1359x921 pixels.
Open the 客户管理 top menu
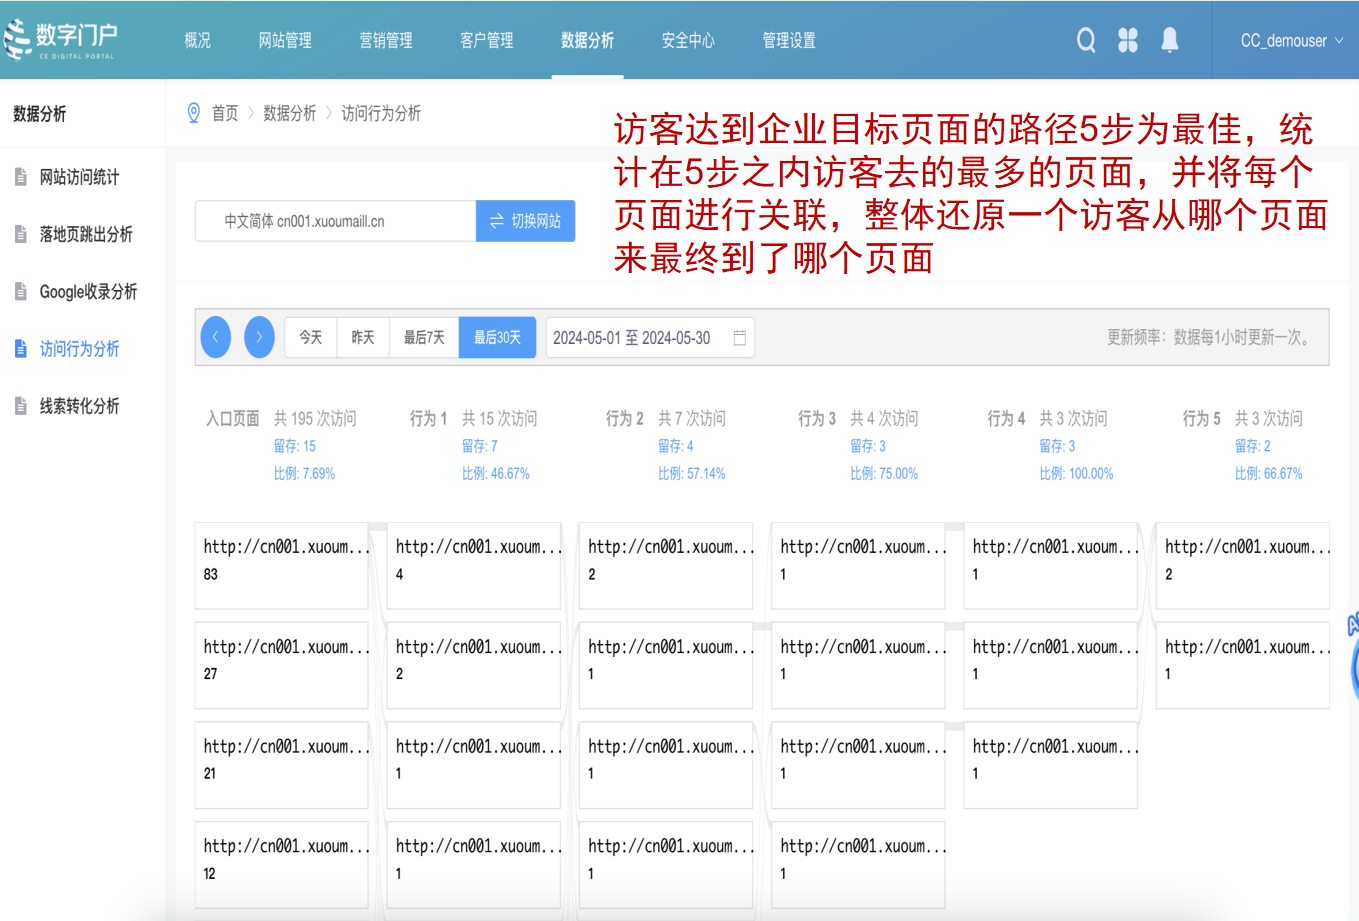(487, 40)
